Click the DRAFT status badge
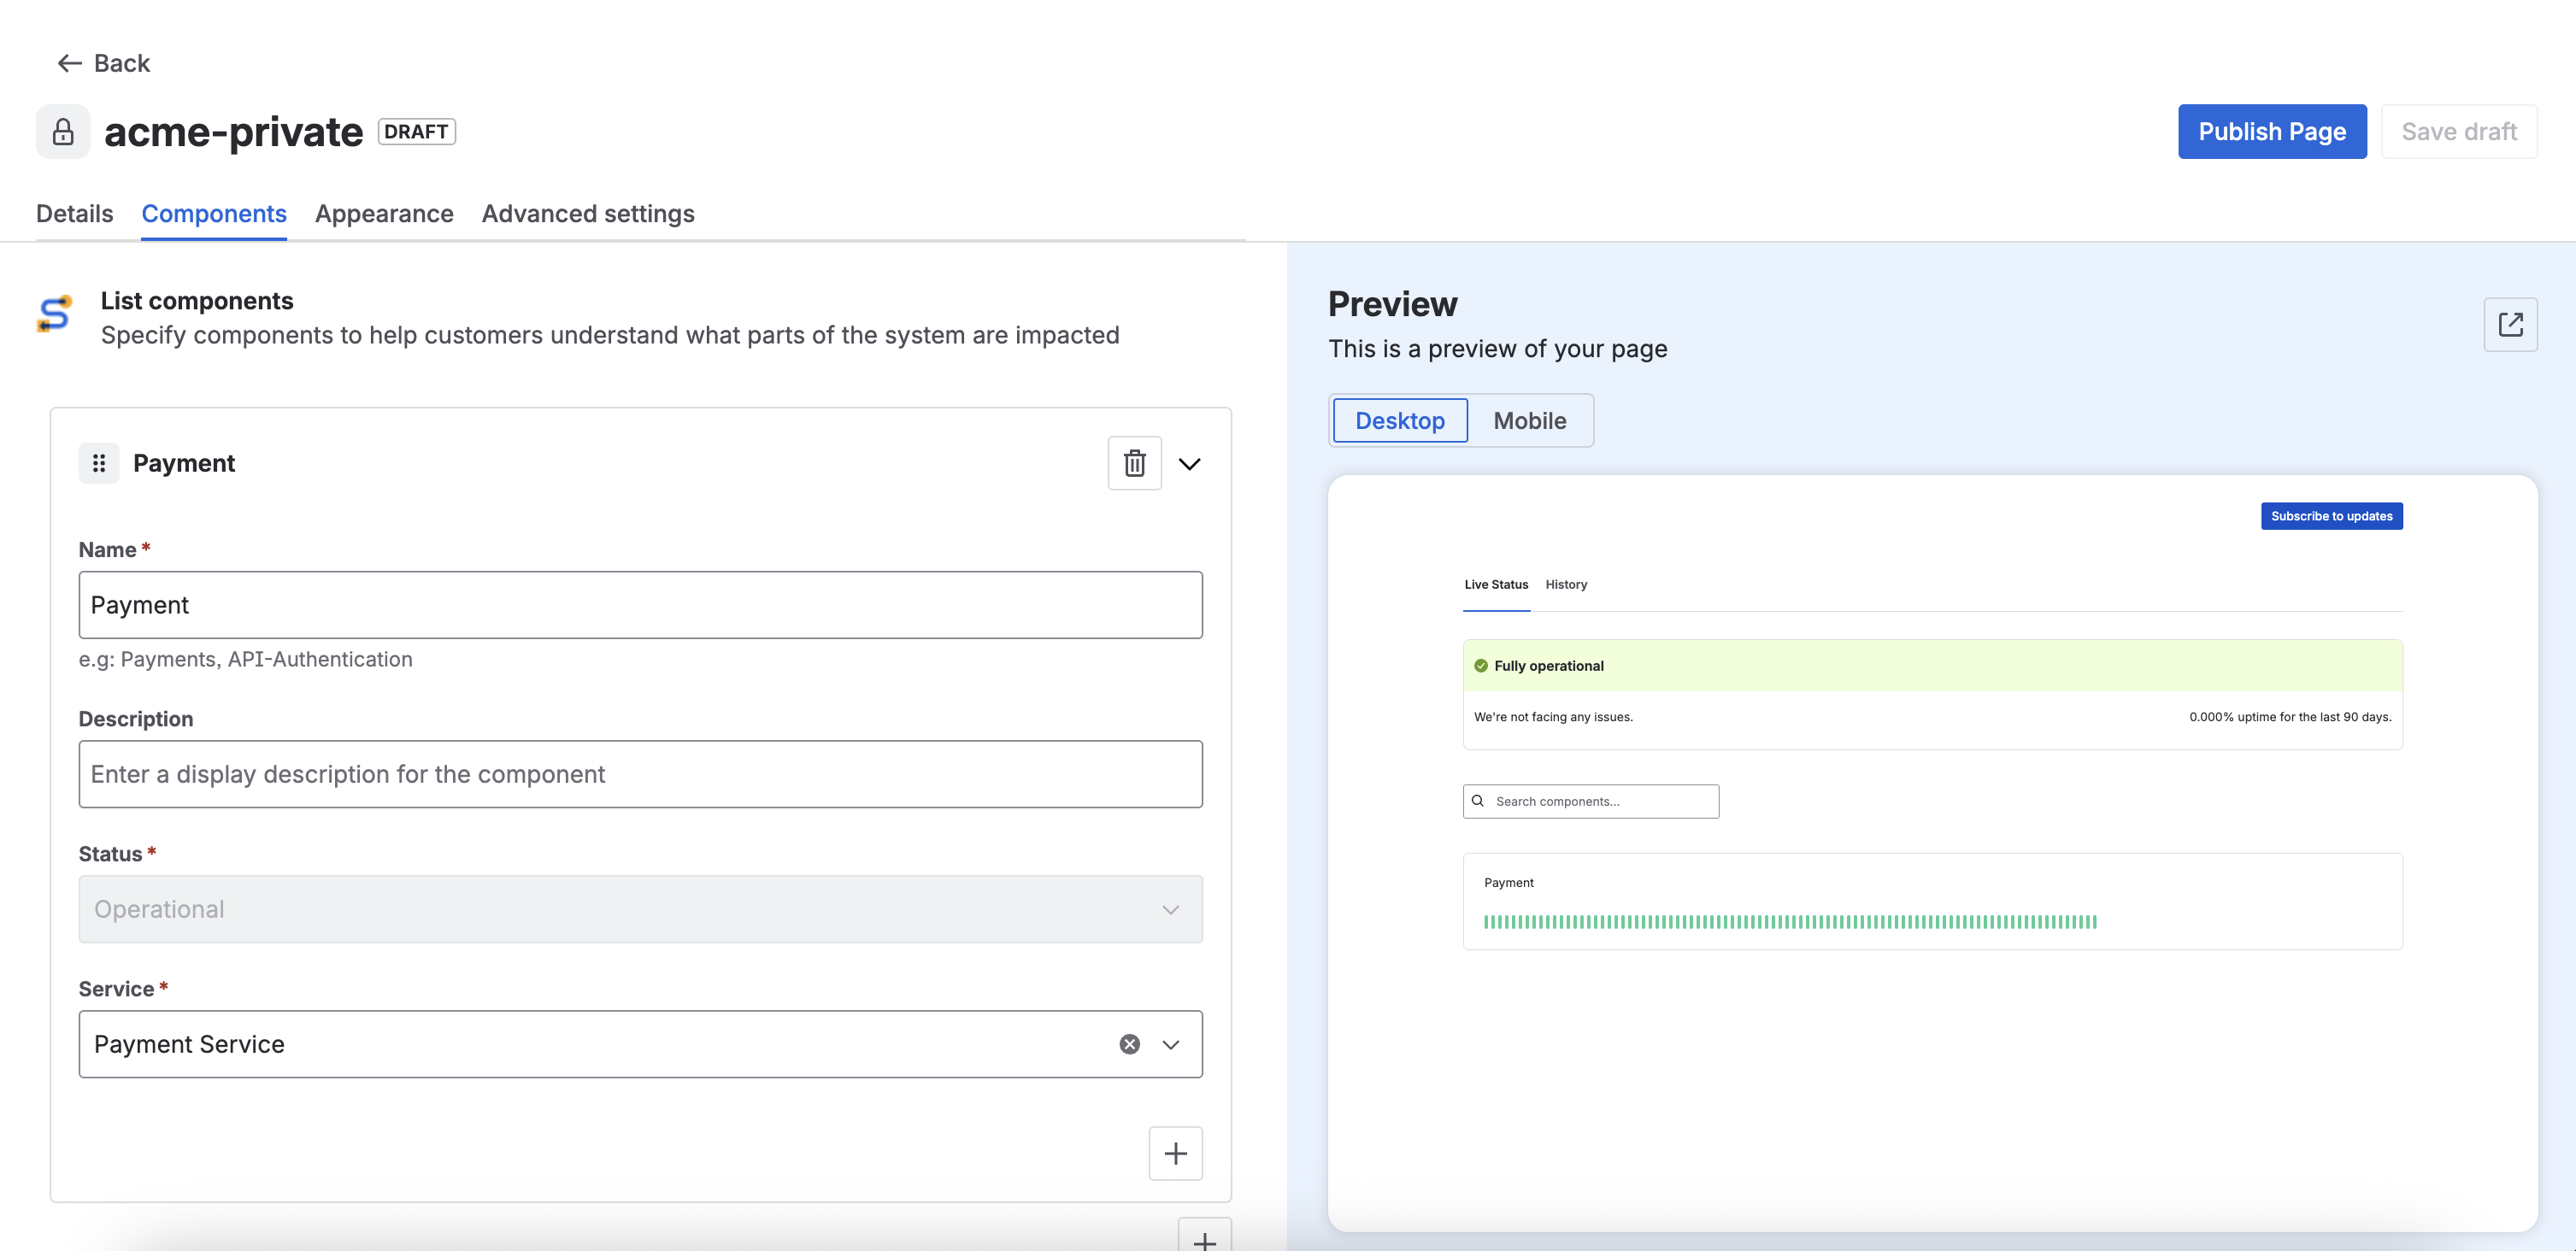 coord(416,132)
